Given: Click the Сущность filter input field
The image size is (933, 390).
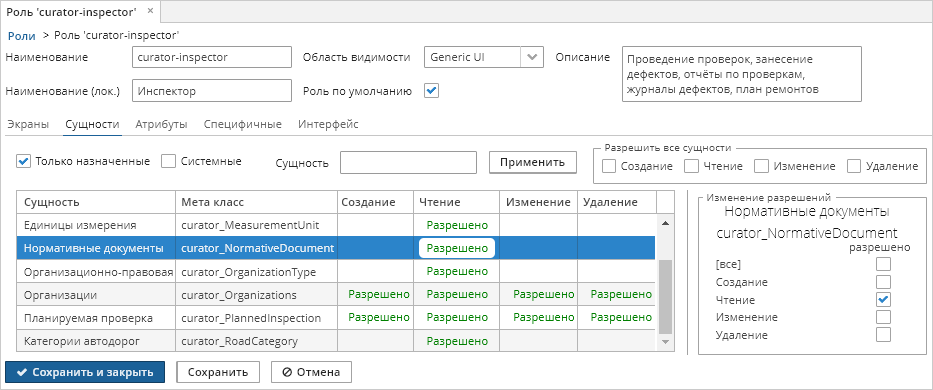Looking at the screenshot, I should coord(408,163).
